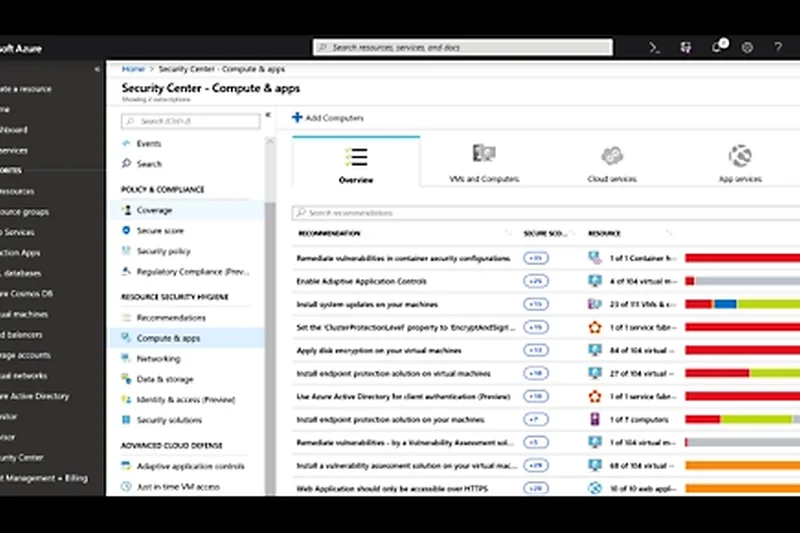The width and height of the screenshot is (800, 533).
Task: Open 'Install system updates on your machines'
Action: (367, 304)
